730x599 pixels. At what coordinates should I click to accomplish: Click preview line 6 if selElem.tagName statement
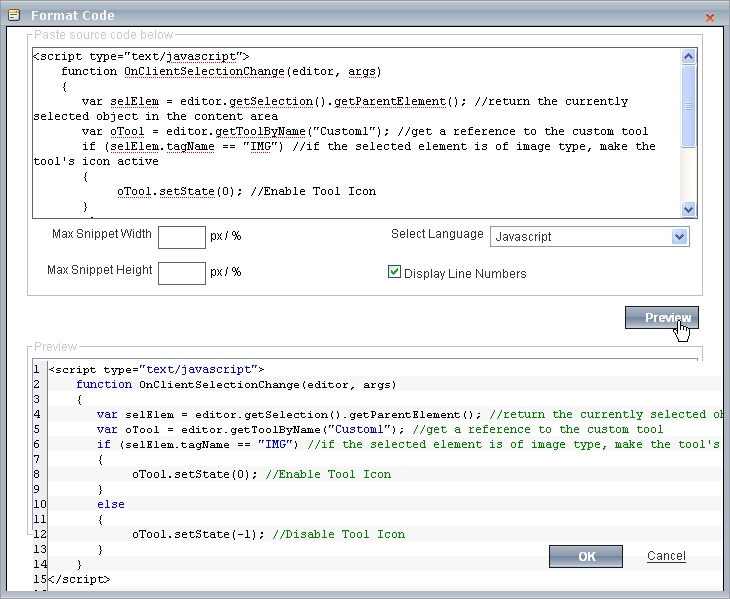(x=409, y=444)
